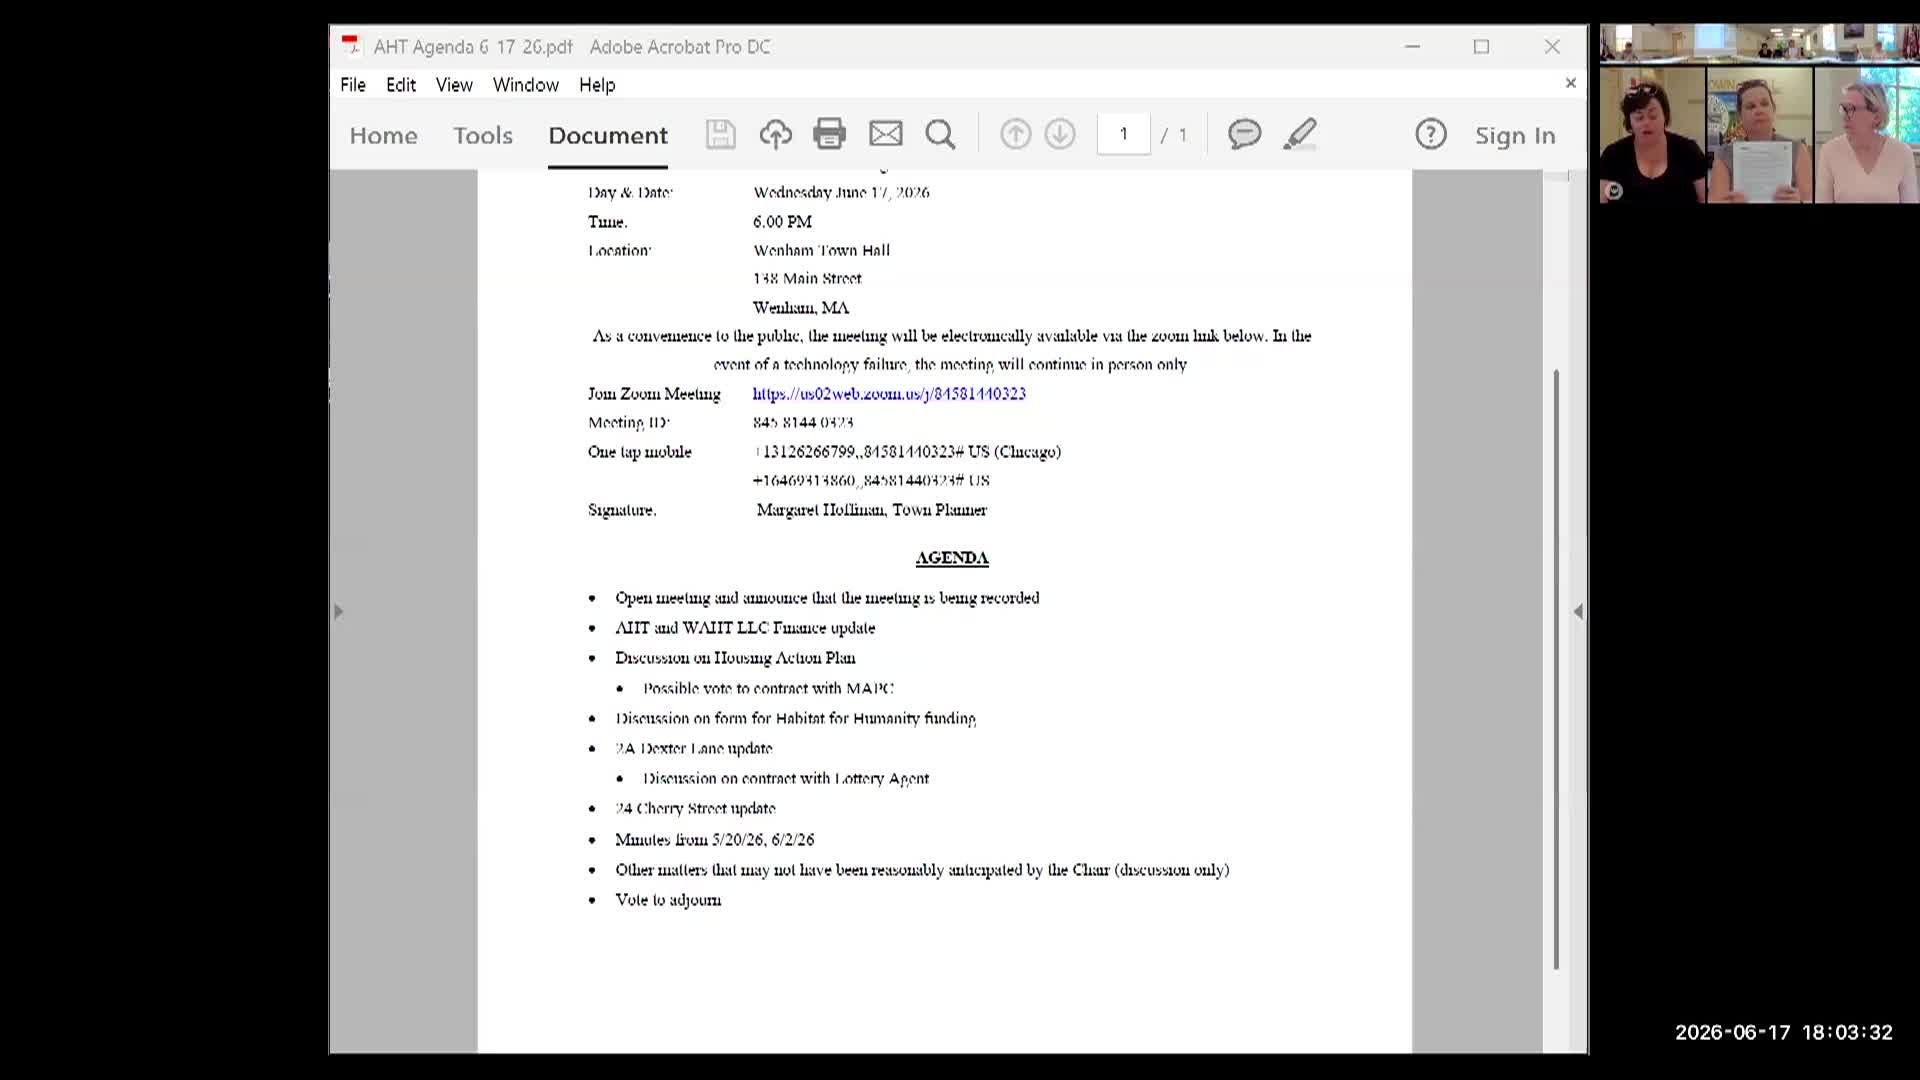Print the document using printer icon
This screenshot has width=1920, height=1080.
[829, 134]
